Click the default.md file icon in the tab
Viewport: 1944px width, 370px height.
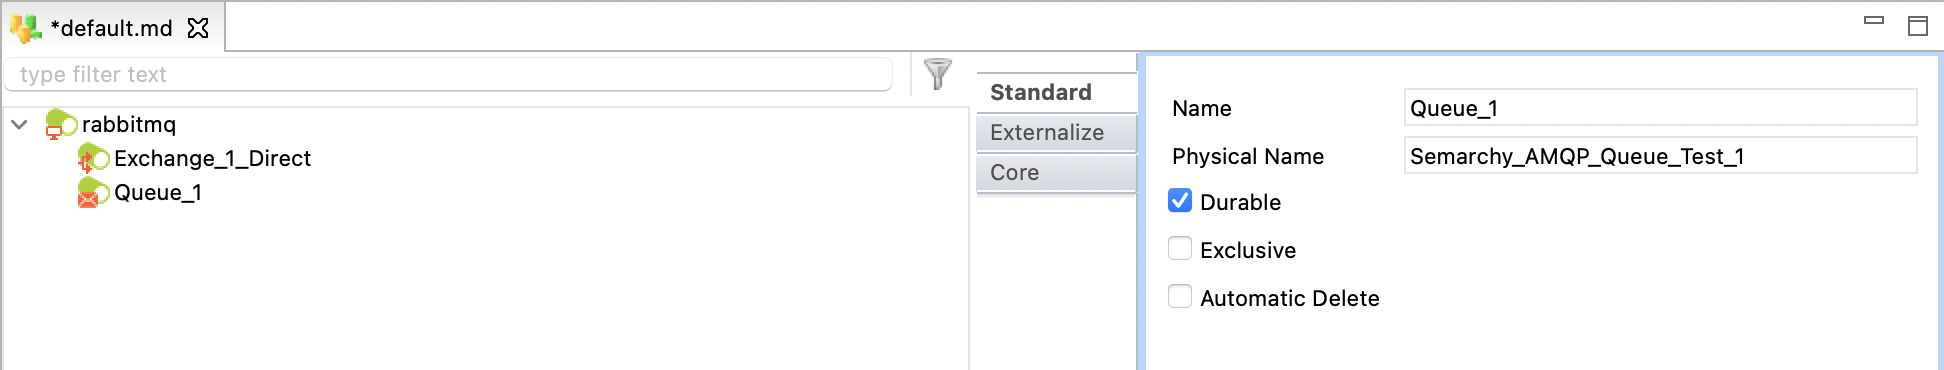pos(26,28)
